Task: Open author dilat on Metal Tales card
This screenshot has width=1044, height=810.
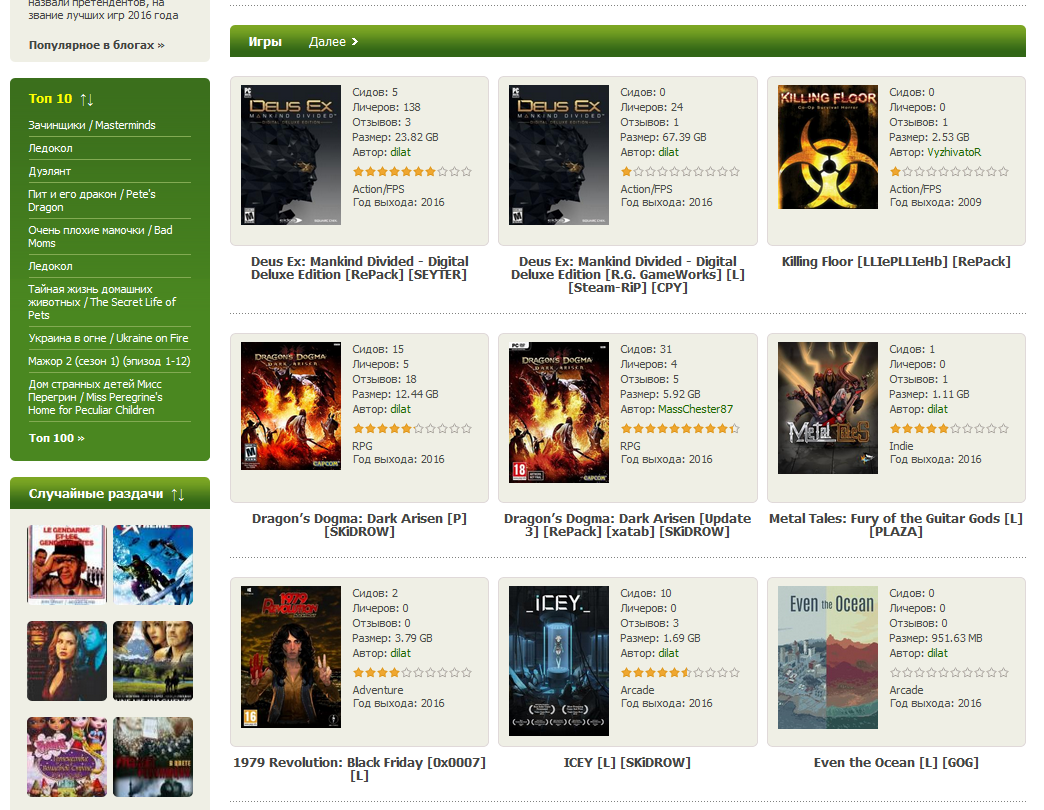Action: pos(937,409)
